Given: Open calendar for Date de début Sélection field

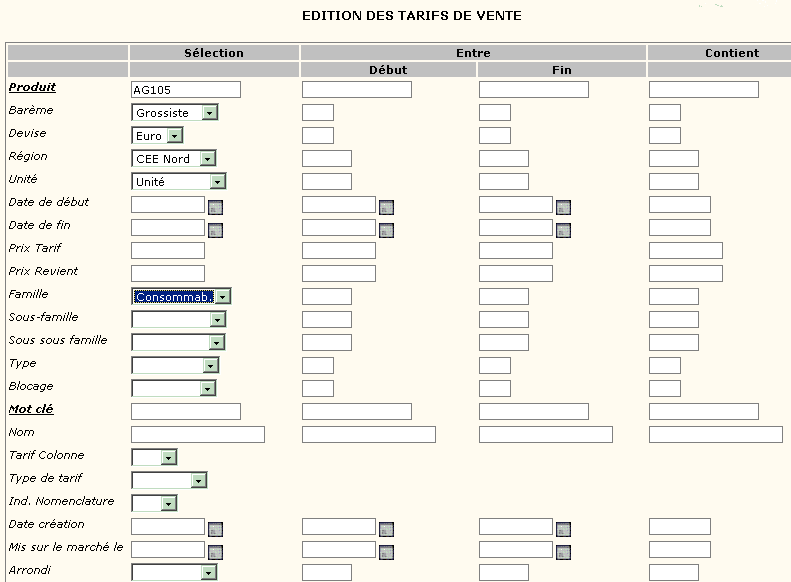Looking at the screenshot, I should click(x=215, y=207).
